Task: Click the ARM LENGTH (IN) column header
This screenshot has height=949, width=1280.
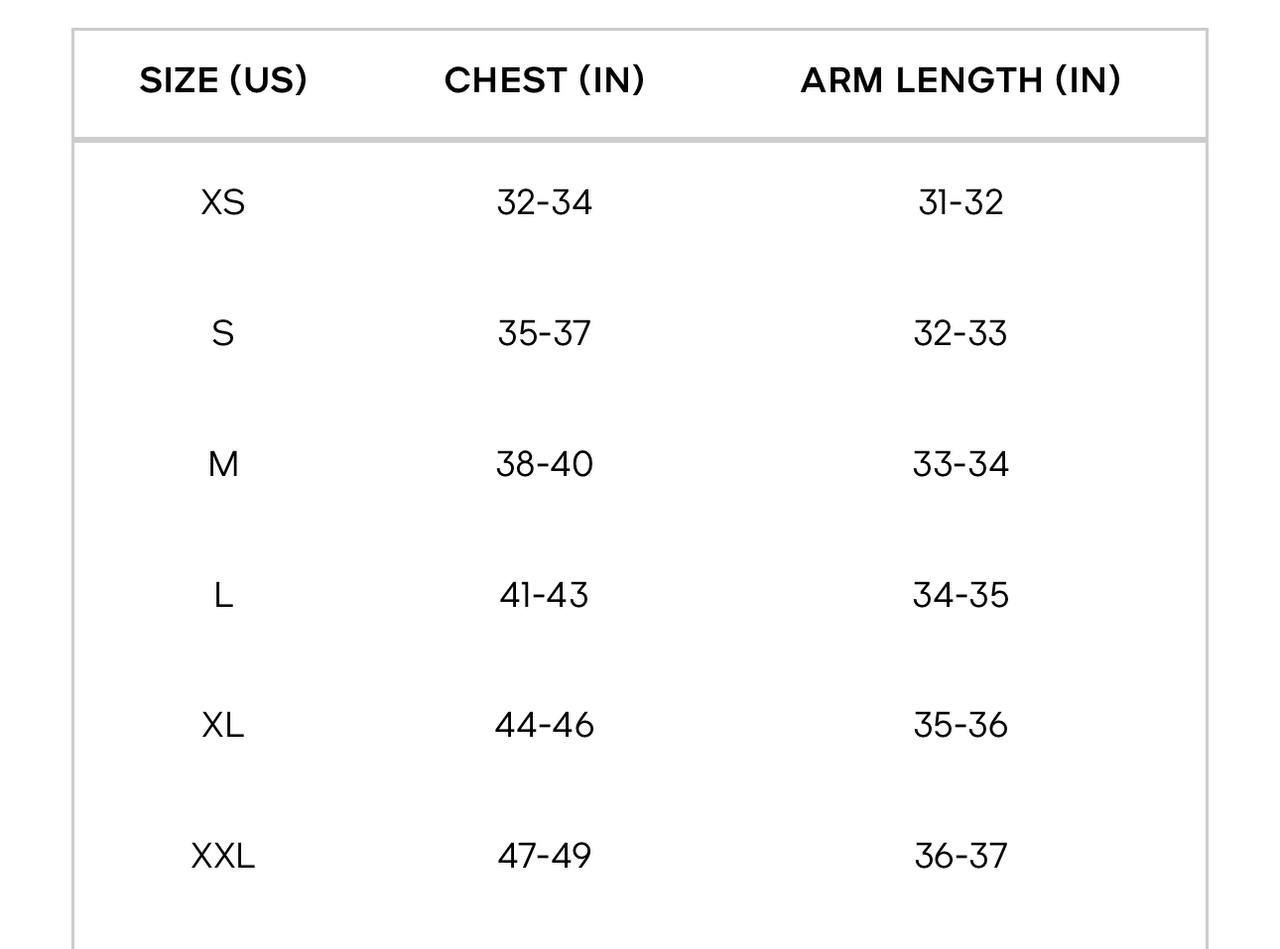Action: click(x=960, y=80)
